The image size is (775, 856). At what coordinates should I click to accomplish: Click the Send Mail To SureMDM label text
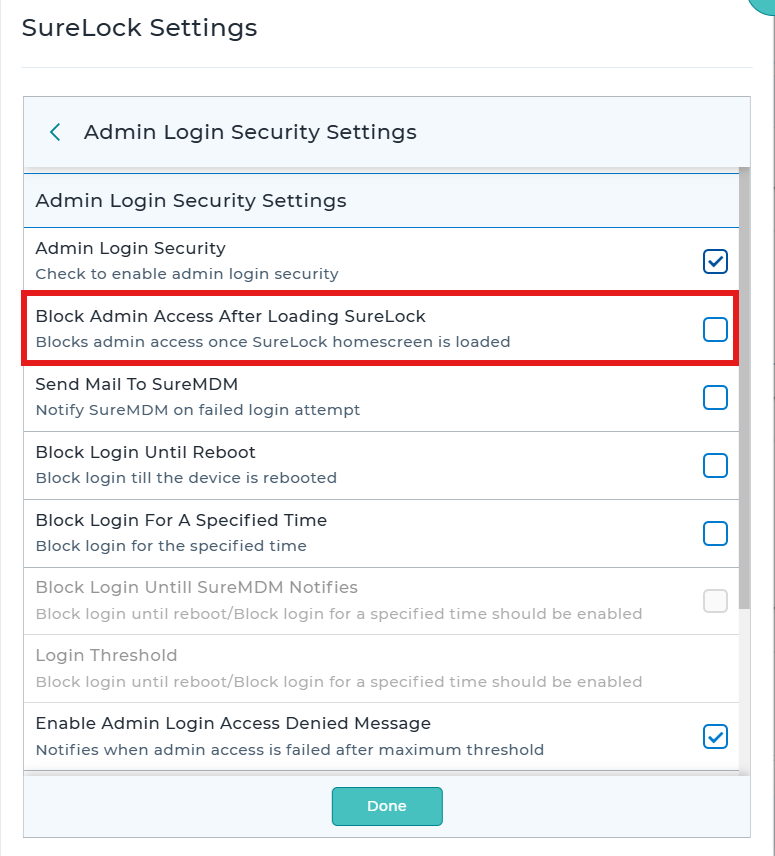click(x=136, y=384)
